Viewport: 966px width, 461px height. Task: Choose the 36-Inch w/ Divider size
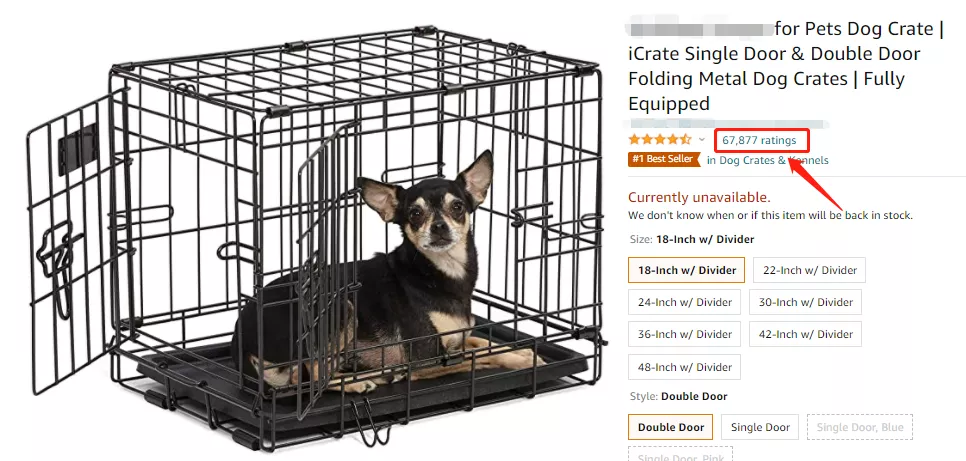pyautogui.click(x=685, y=334)
